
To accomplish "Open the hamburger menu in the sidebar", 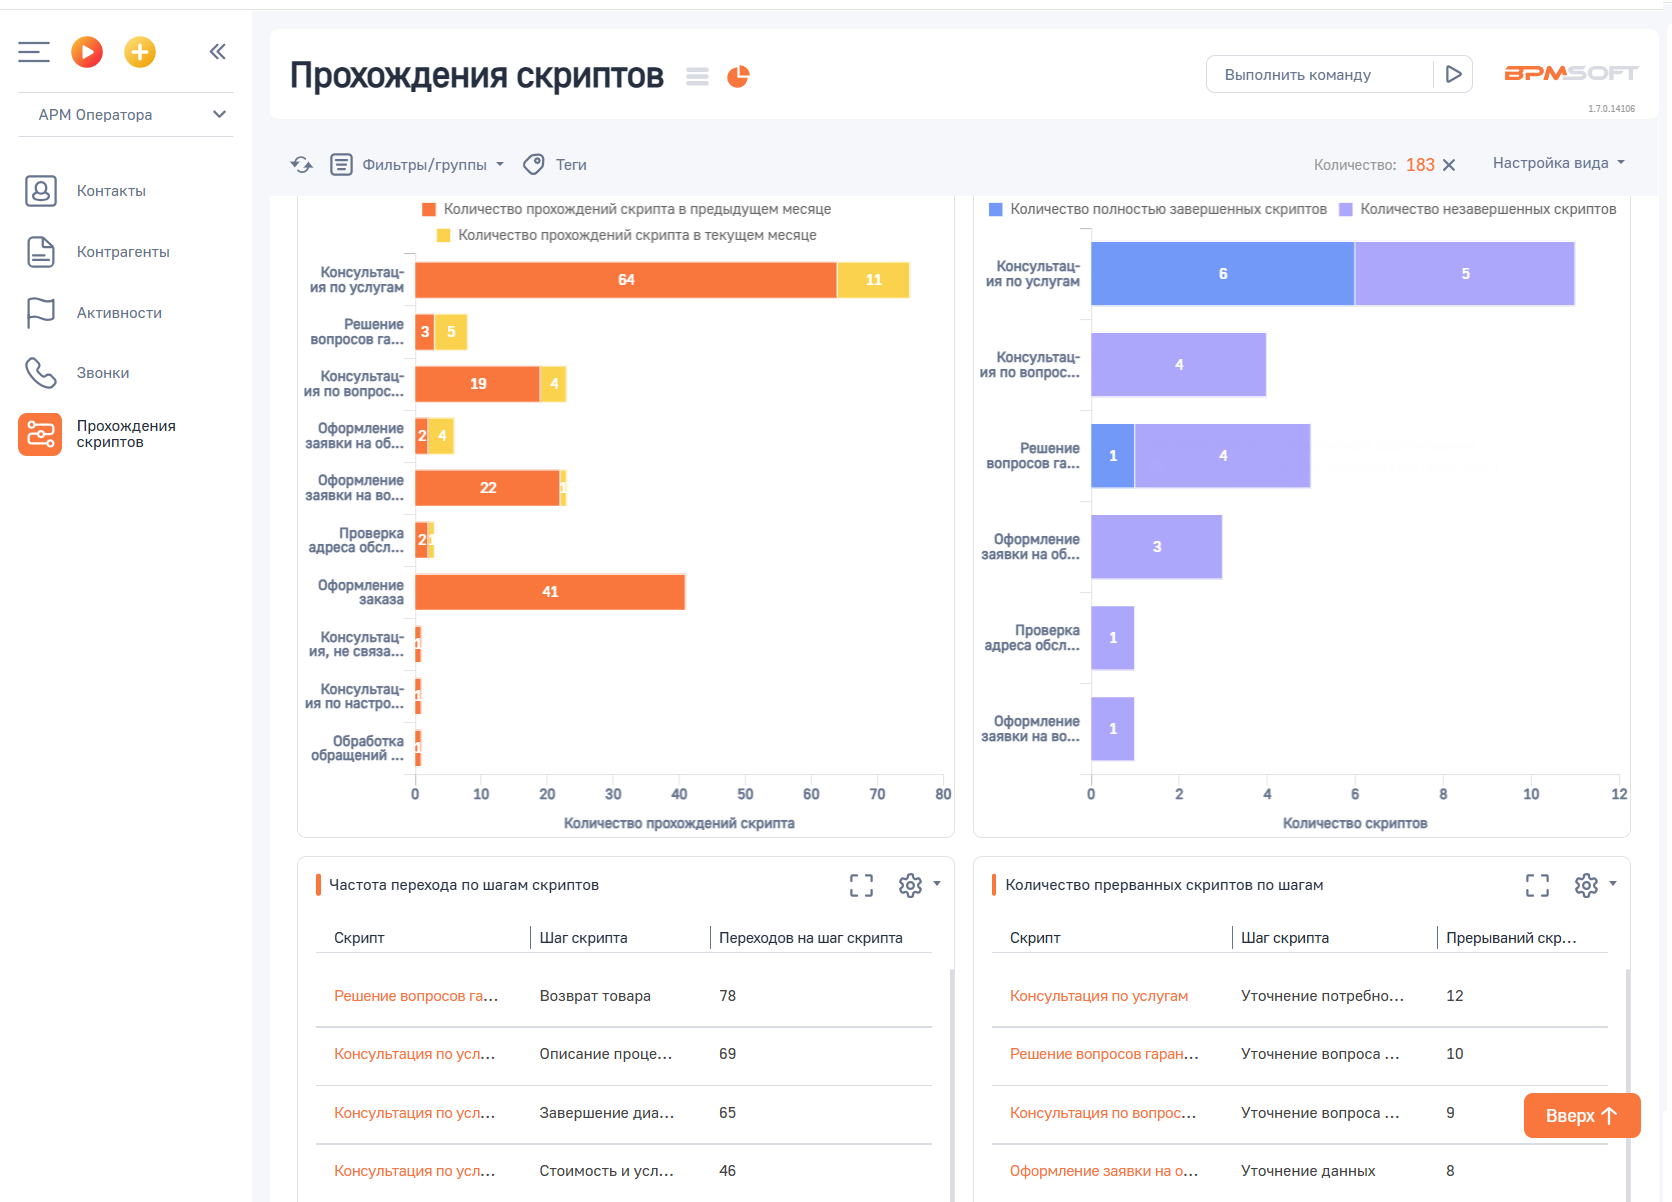I will click(33, 51).
